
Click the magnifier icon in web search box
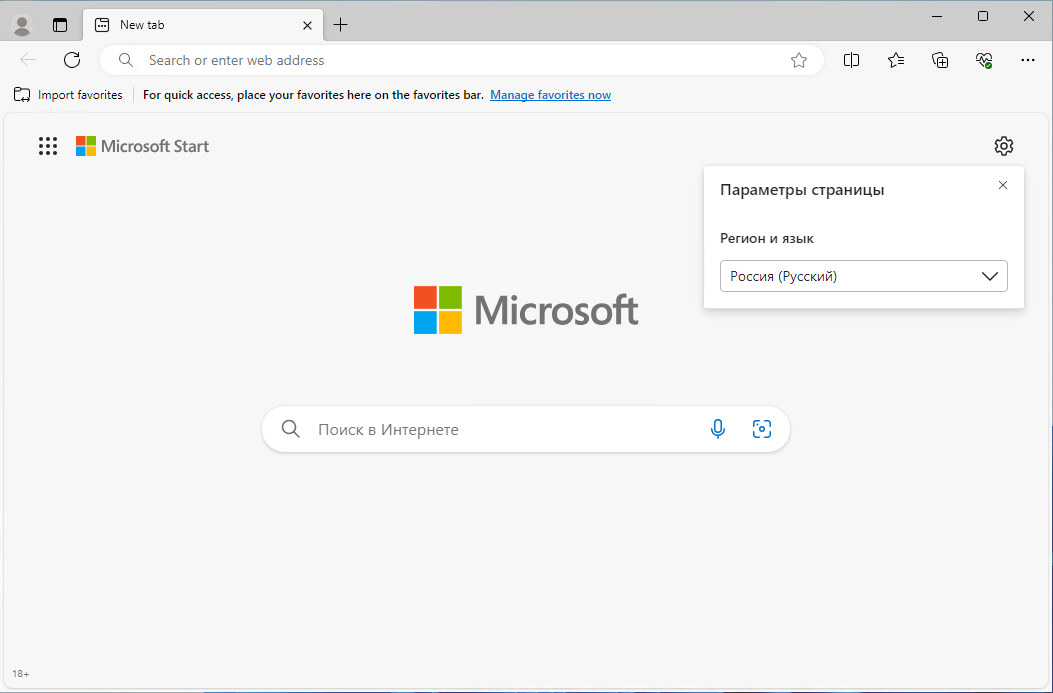point(291,429)
